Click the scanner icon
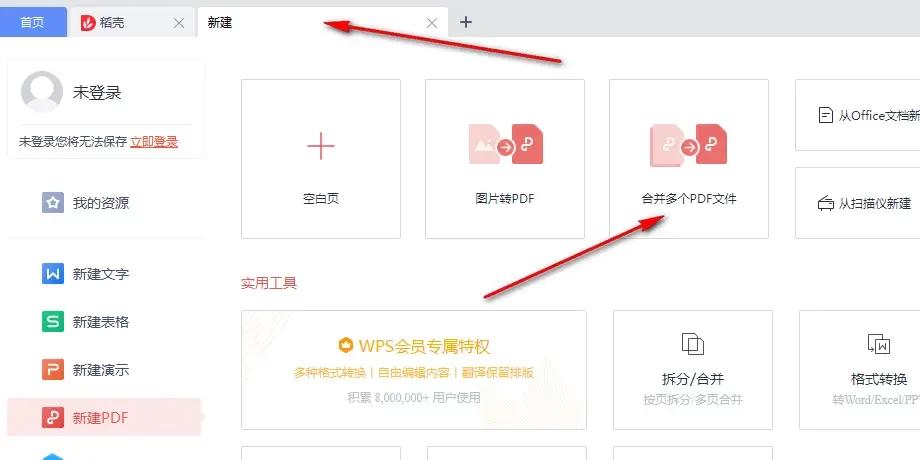 point(826,204)
